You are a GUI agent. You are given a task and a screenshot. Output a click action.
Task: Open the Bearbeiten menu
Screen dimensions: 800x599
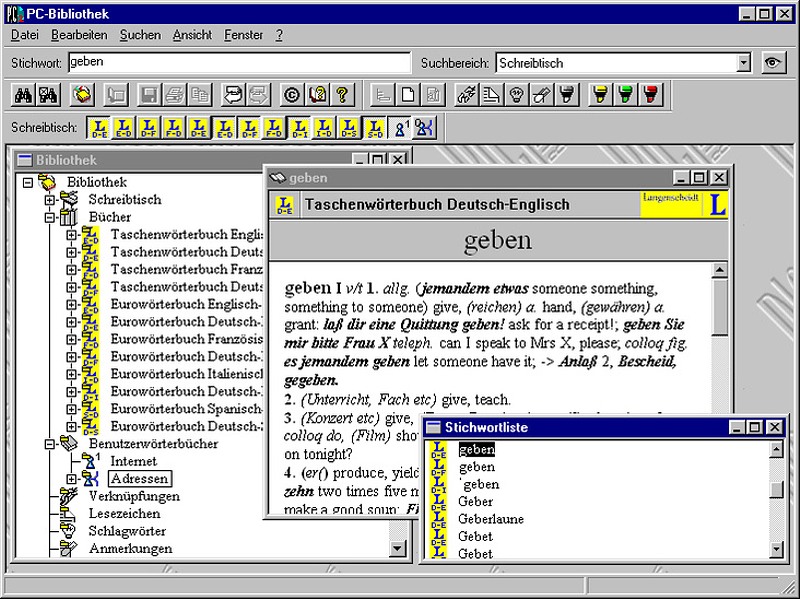[80, 35]
